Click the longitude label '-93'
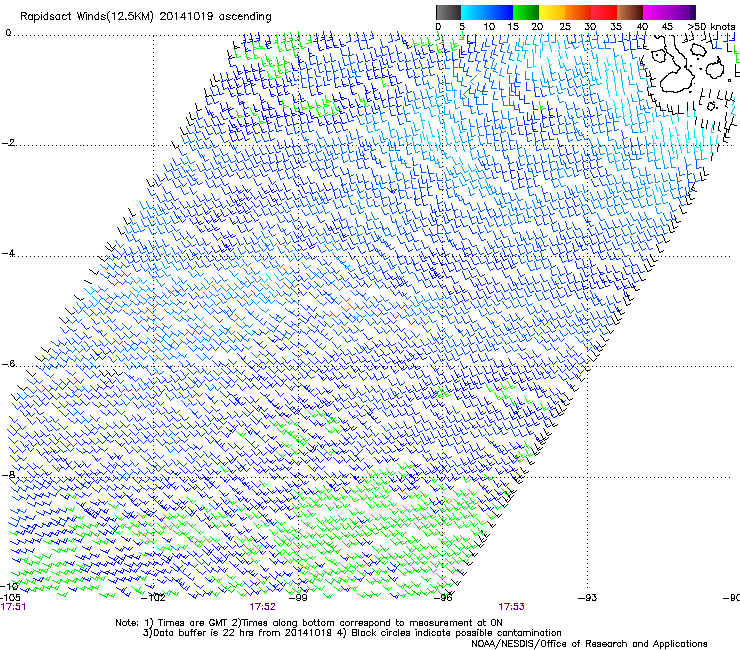Screen dimensions: 740x650 [x=588, y=598]
